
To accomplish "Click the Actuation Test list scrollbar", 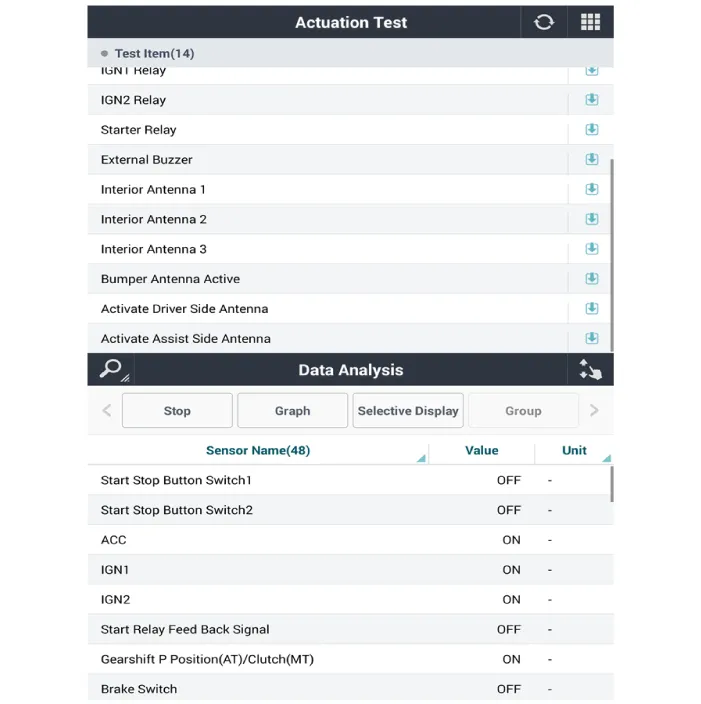I will [612, 250].
